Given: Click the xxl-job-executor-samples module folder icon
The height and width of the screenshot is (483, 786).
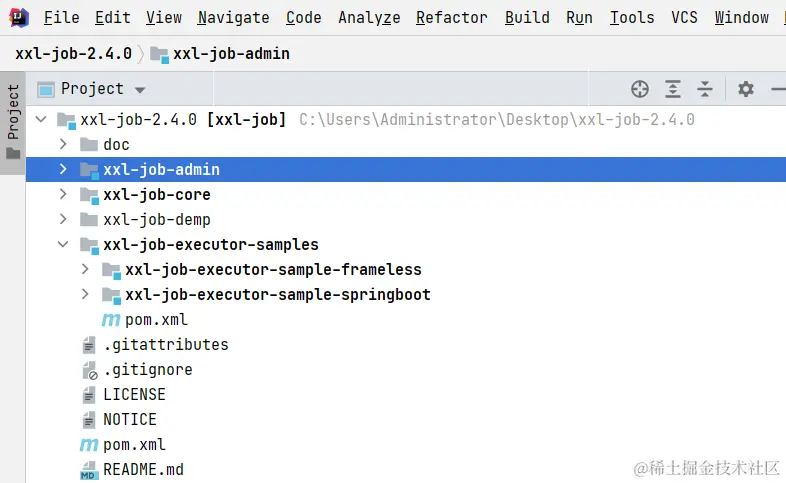Looking at the screenshot, I should [x=89, y=246].
